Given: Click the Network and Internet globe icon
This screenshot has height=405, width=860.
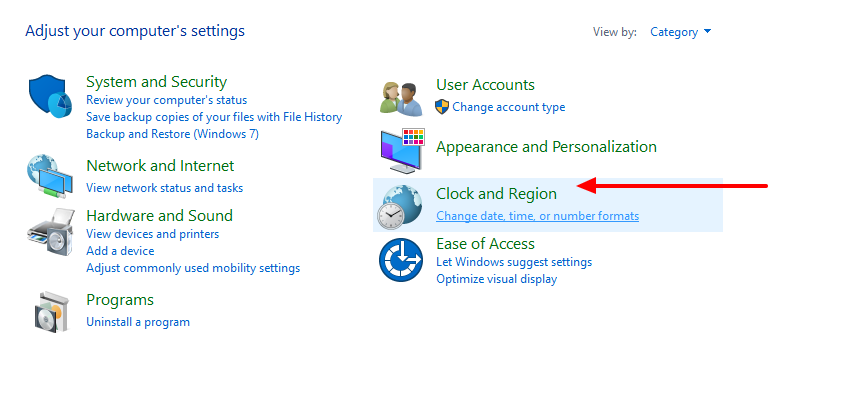Looking at the screenshot, I should pos(50,176).
